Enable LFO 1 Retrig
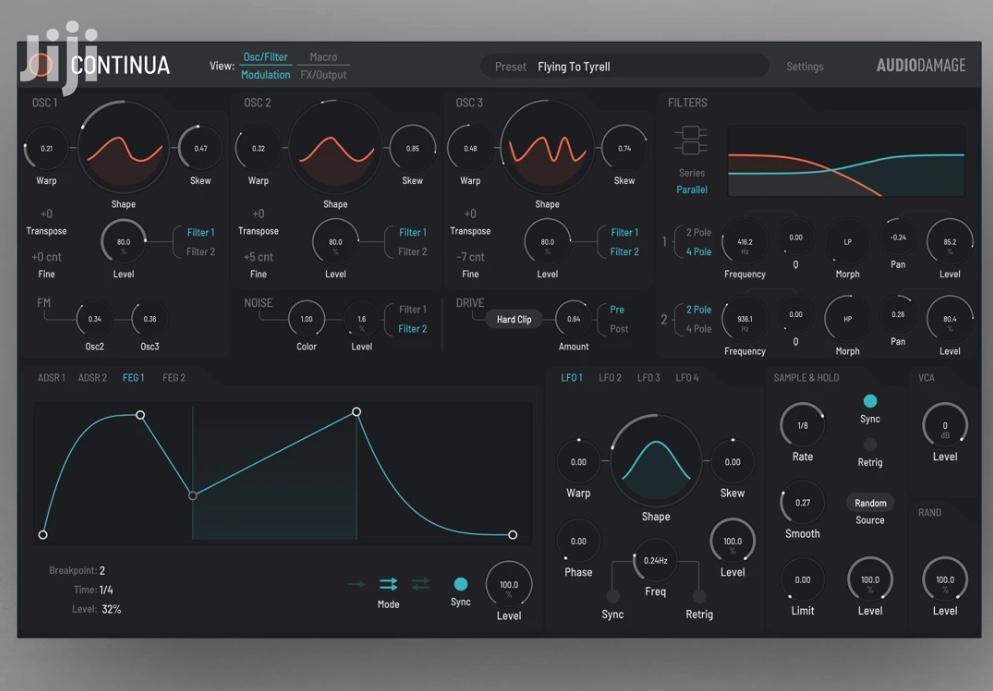Viewport: 993px width, 691px height. (699, 596)
